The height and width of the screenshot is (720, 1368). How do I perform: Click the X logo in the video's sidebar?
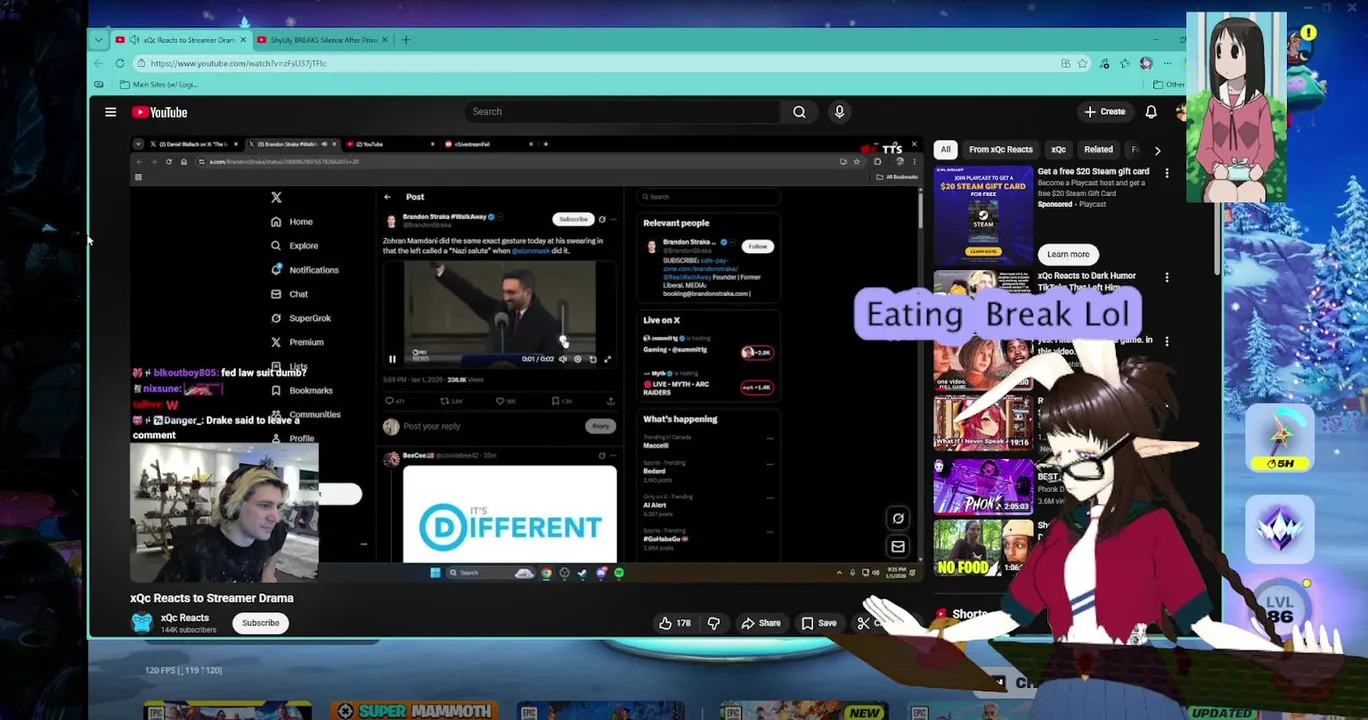pos(276,198)
